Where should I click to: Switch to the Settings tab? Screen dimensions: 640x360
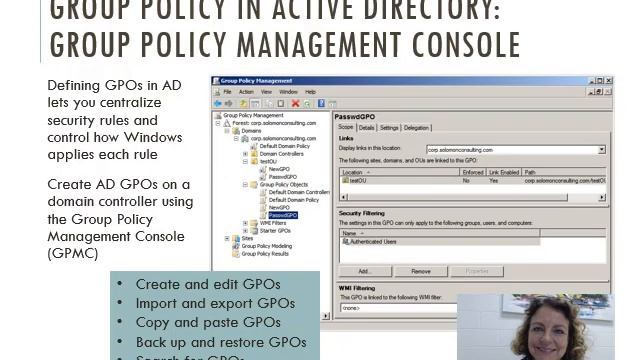pos(389,128)
